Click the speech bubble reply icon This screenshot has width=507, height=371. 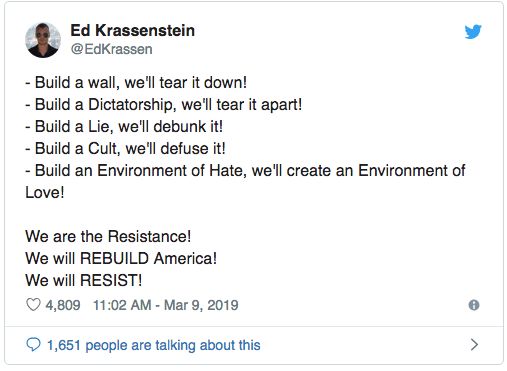click(x=33, y=345)
